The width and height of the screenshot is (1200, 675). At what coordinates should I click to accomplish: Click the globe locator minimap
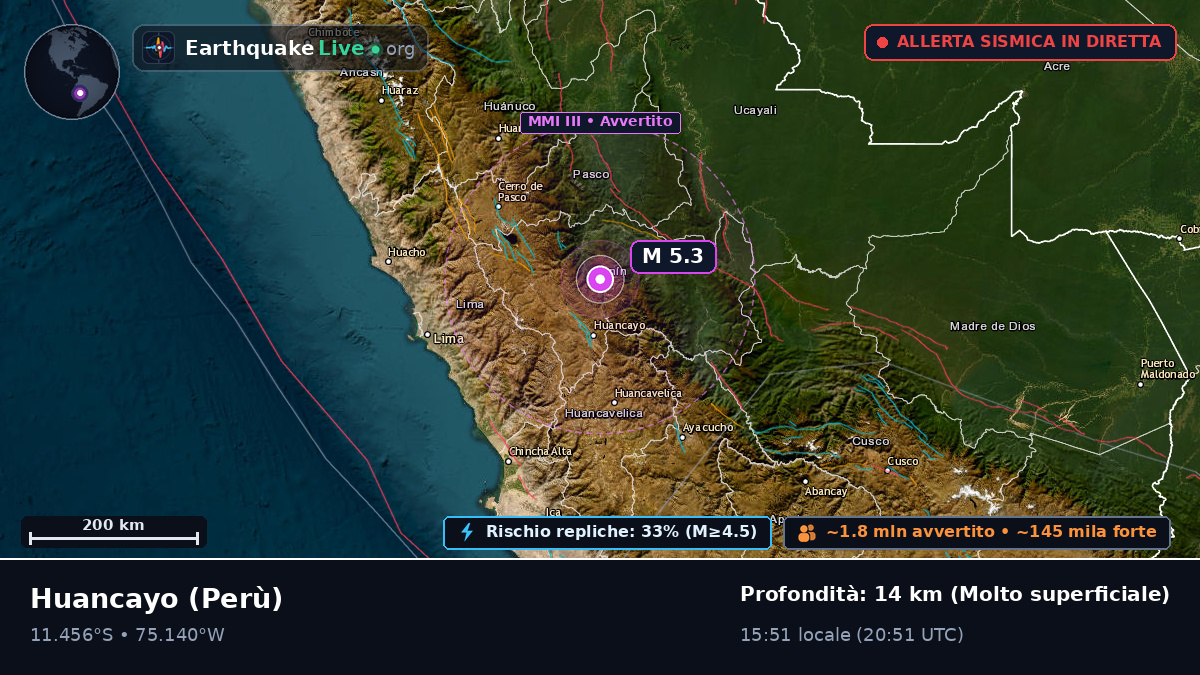point(72,72)
